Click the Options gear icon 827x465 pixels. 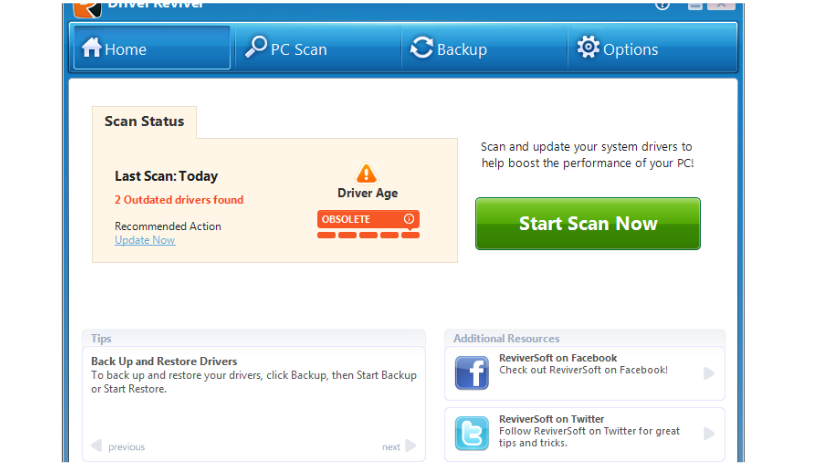click(588, 48)
